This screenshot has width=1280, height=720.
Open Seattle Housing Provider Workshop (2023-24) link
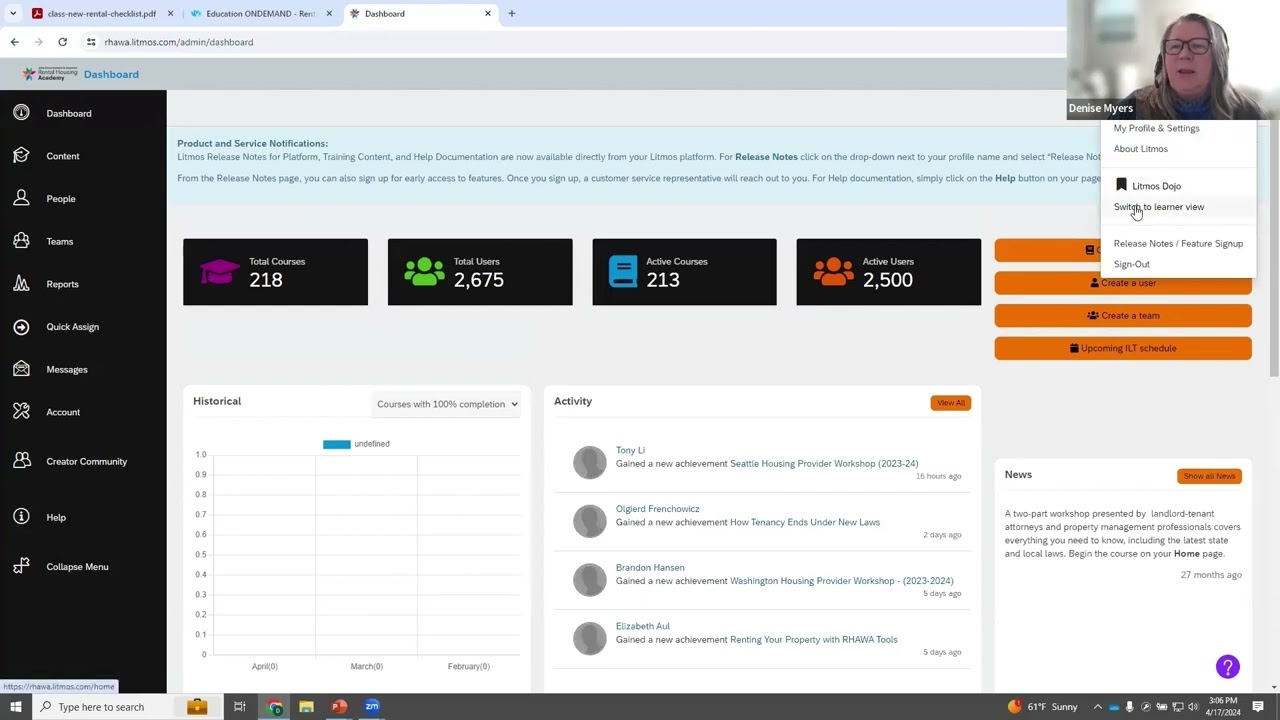tap(824, 464)
